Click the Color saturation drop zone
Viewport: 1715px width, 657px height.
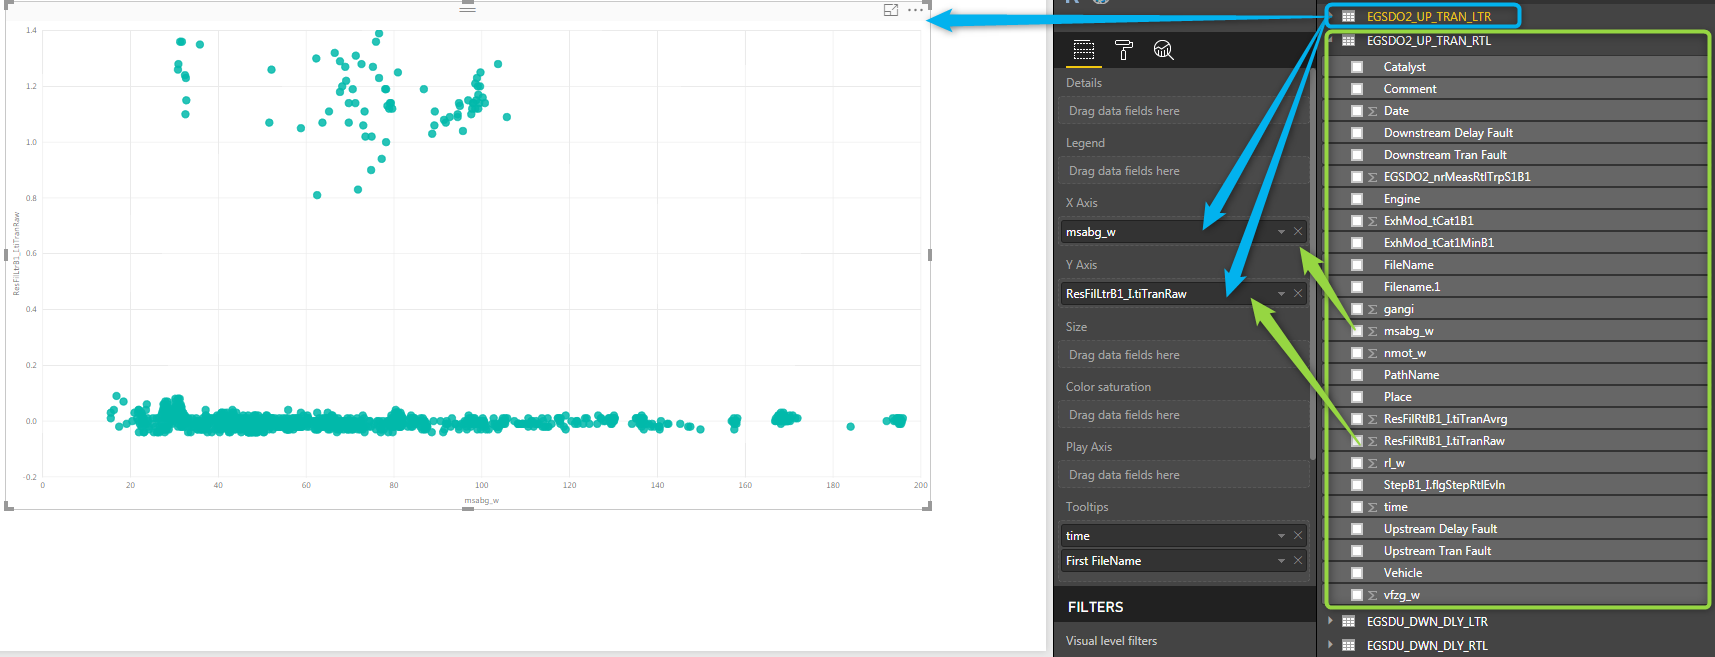click(1184, 415)
